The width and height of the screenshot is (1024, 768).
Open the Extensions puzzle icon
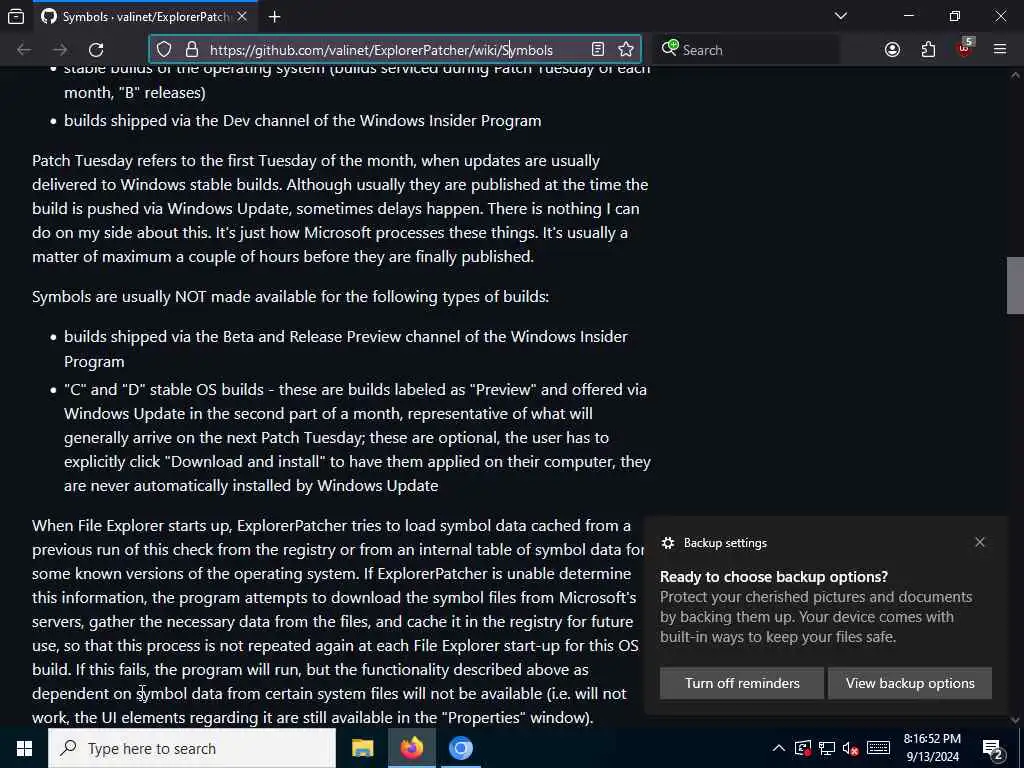[x=928, y=50]
